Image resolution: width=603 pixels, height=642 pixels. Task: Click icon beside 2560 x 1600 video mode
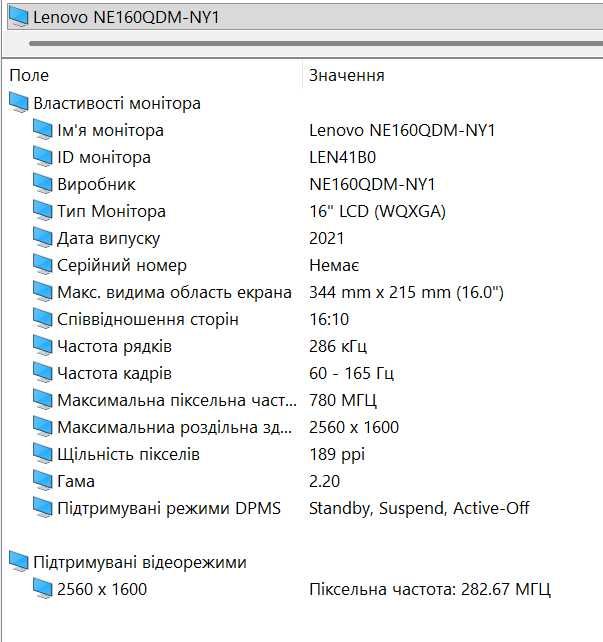tap(43, 588)
